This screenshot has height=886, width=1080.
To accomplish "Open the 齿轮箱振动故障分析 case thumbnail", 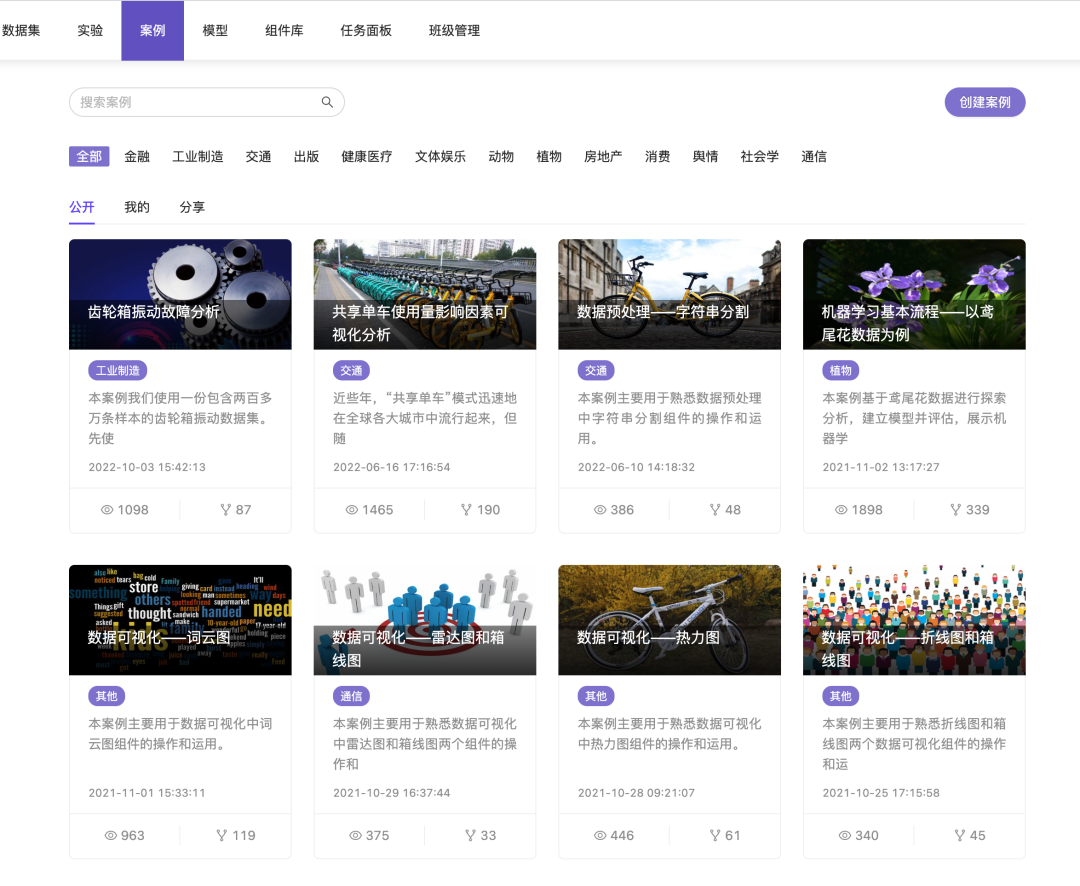I will (180, 294).
